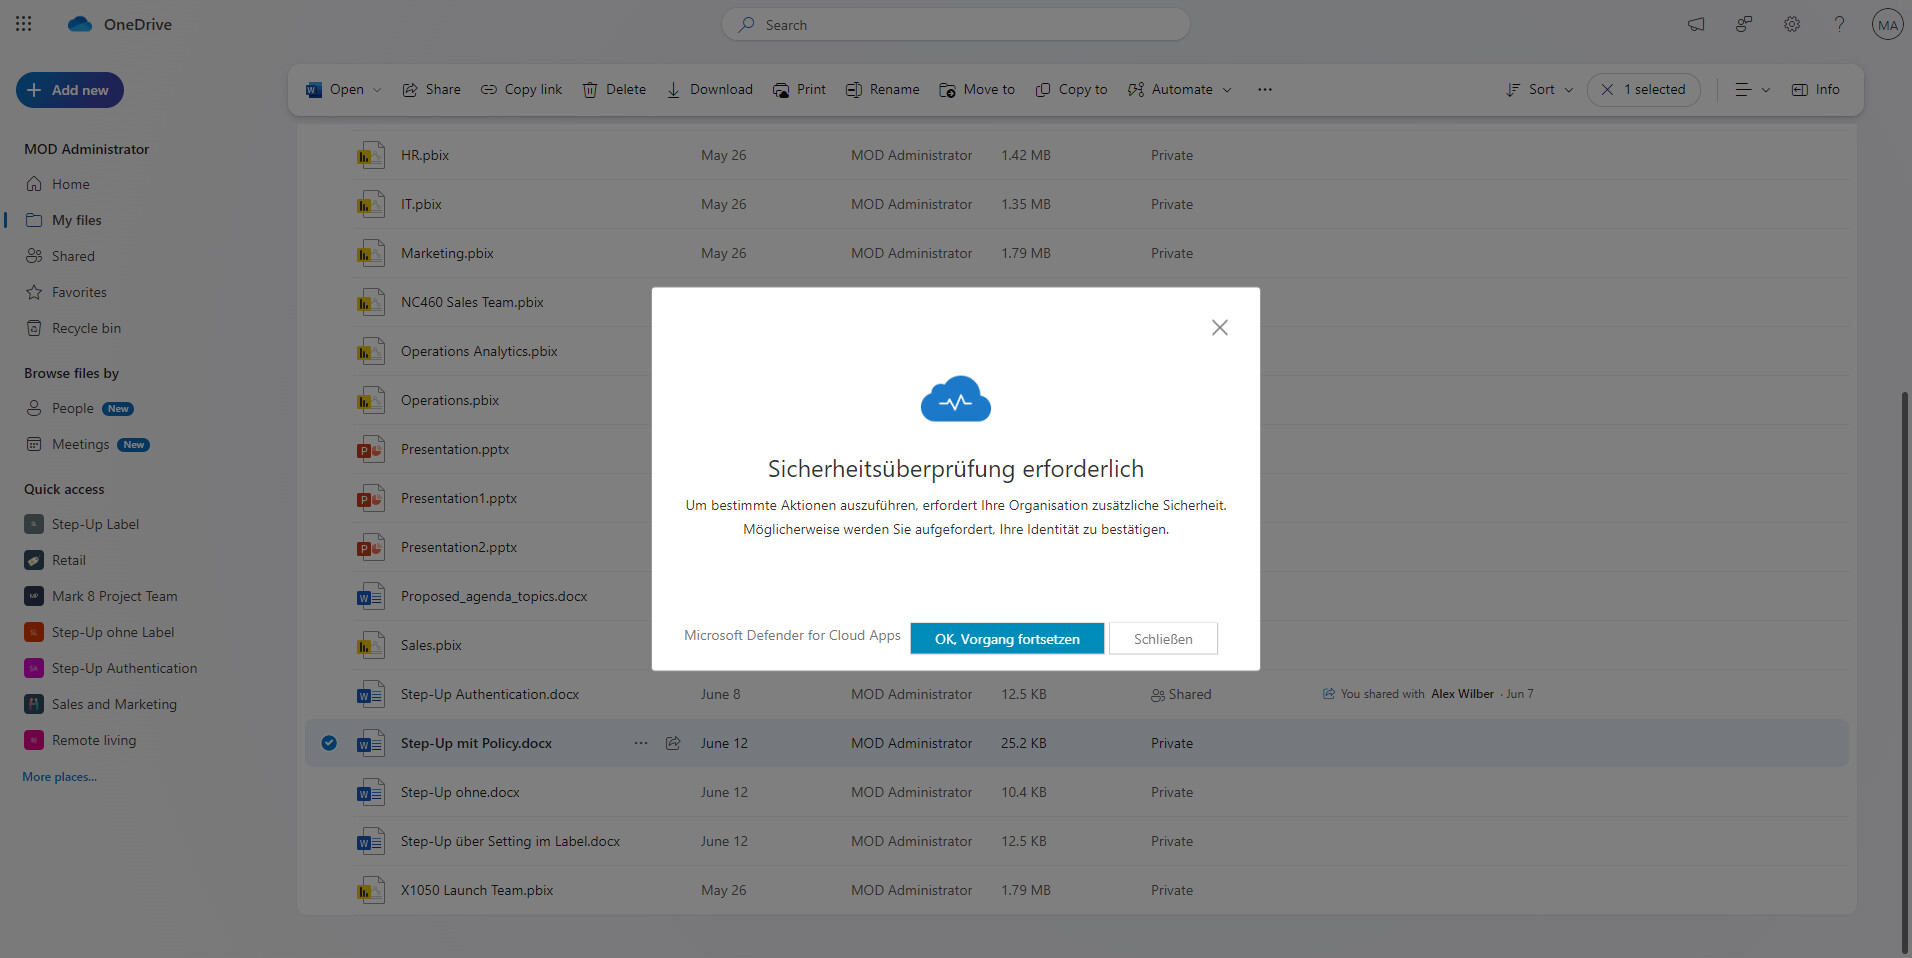Click the Remote living quick access icon
The image size is (1912, 958).
34,740
